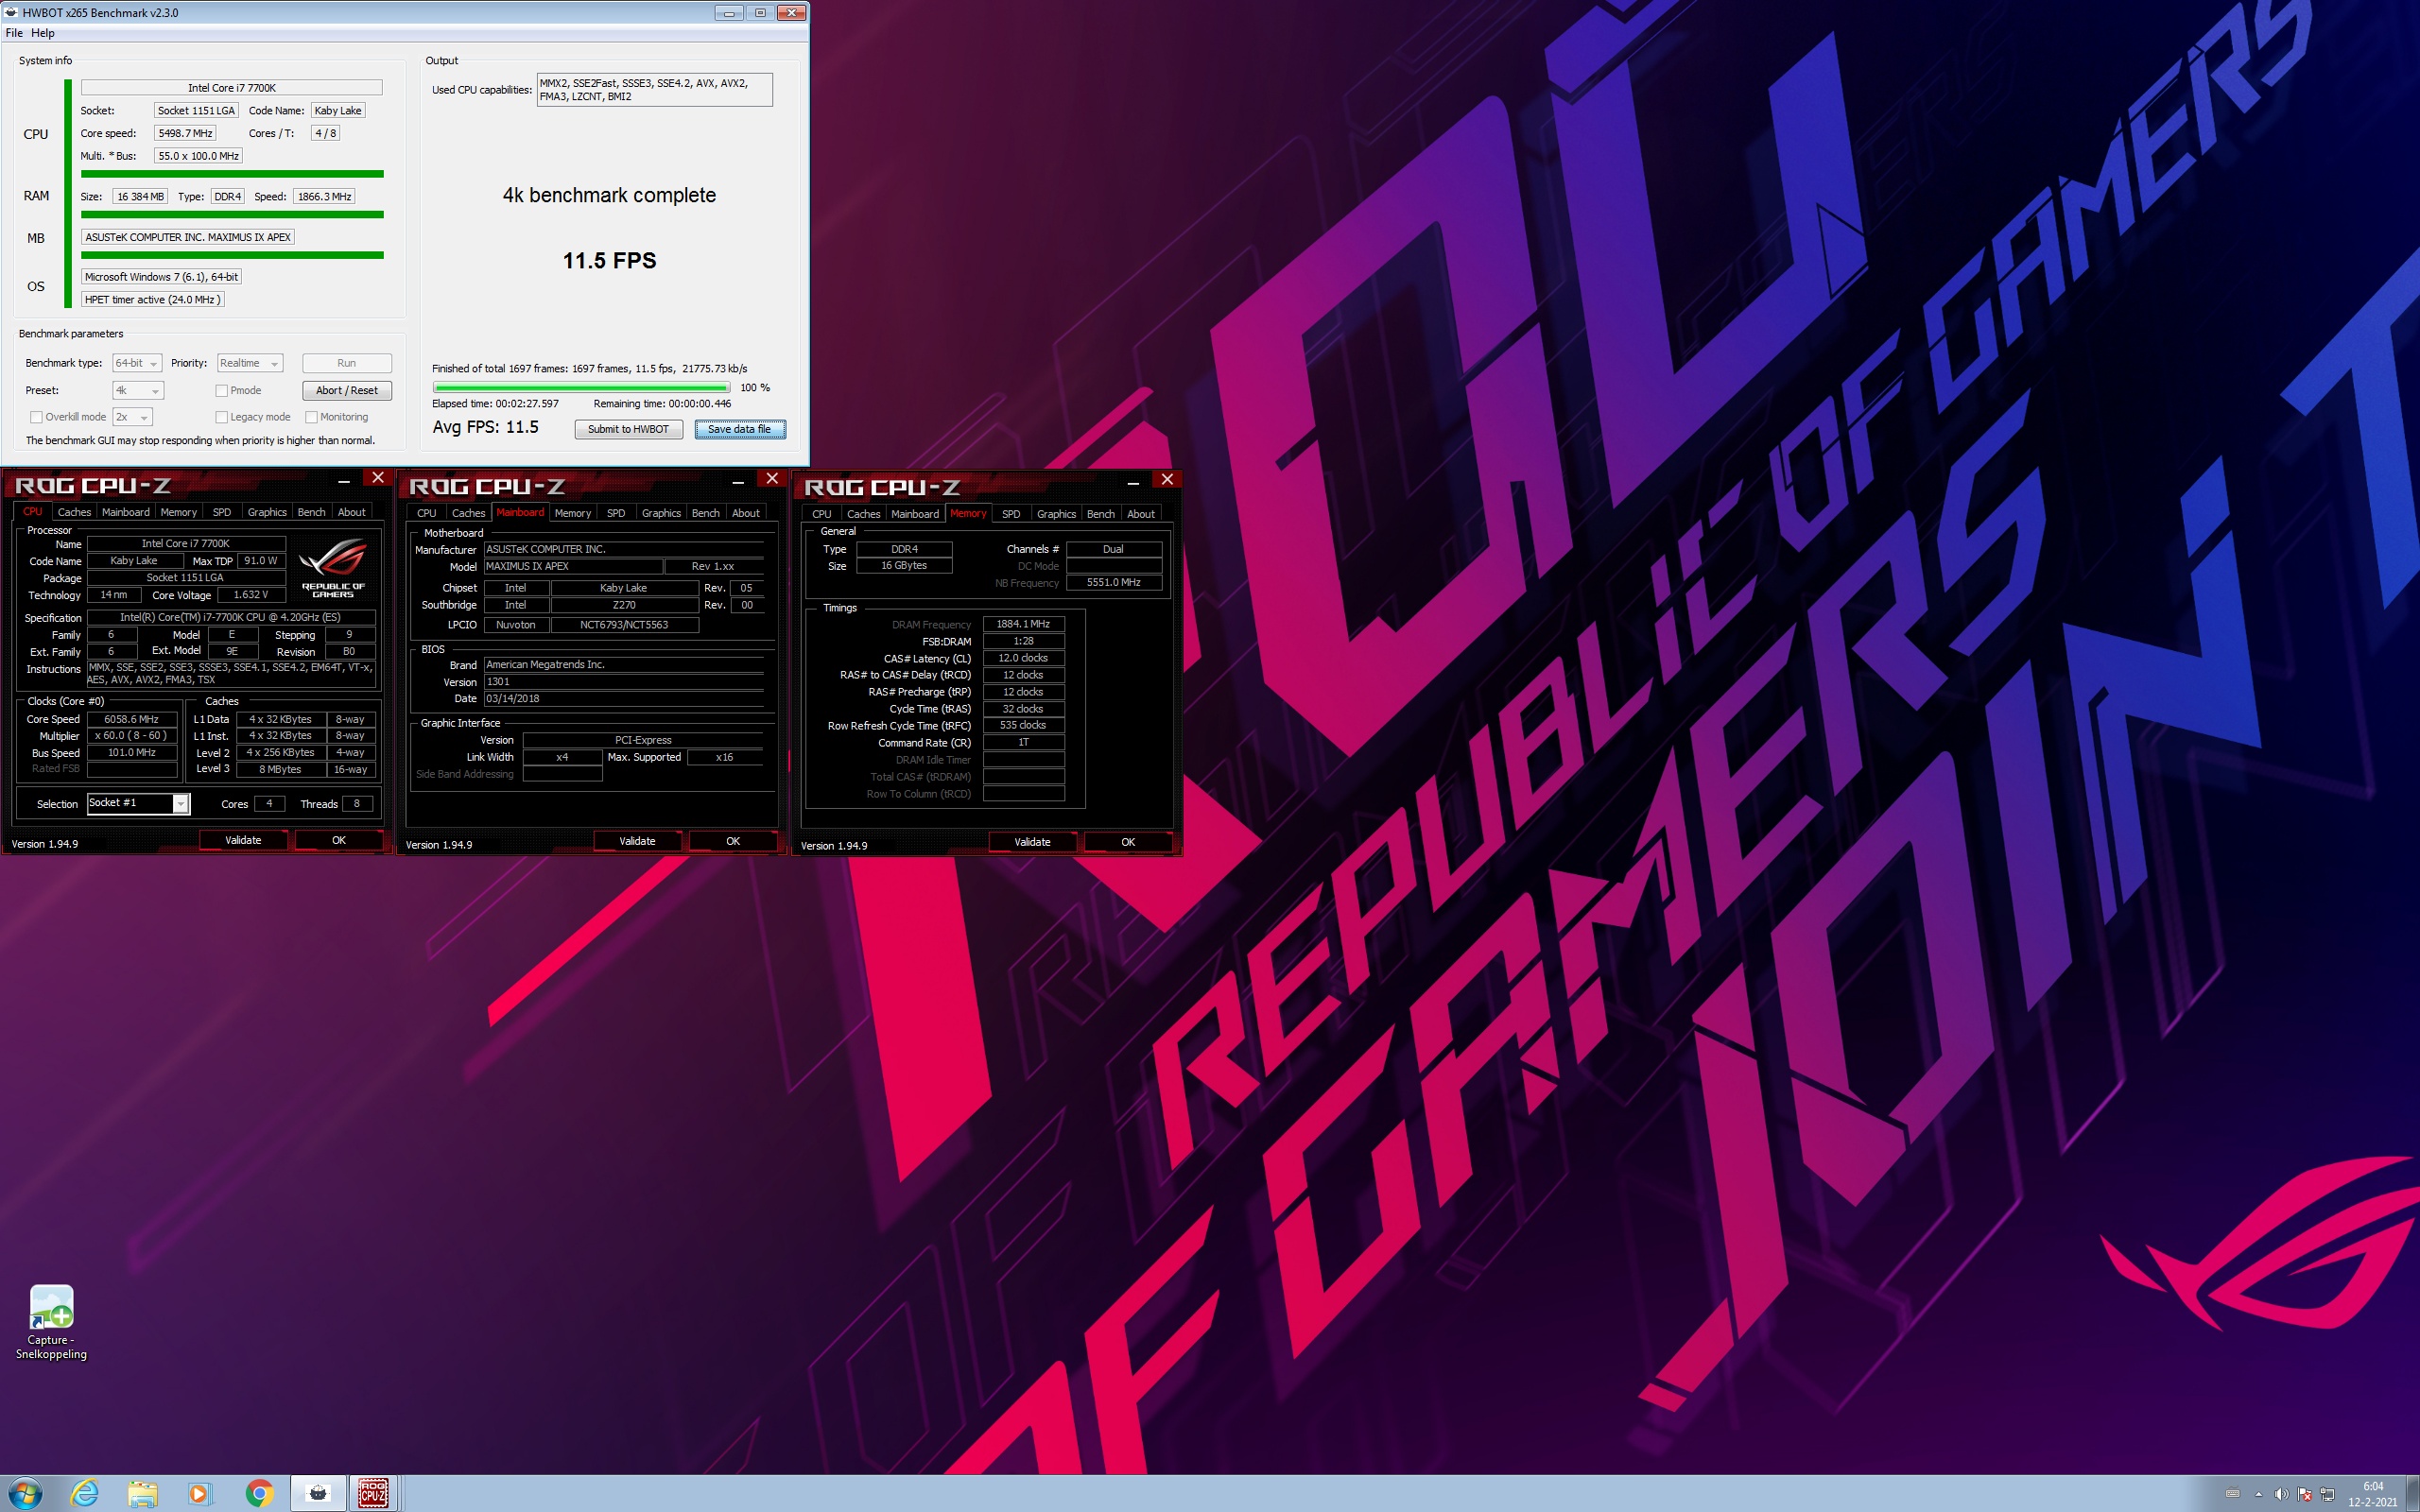The height and width of the screenshot is (1512, 2420).
Task: Launch Google Chrome from taskbar
Action: point(259,1493)
